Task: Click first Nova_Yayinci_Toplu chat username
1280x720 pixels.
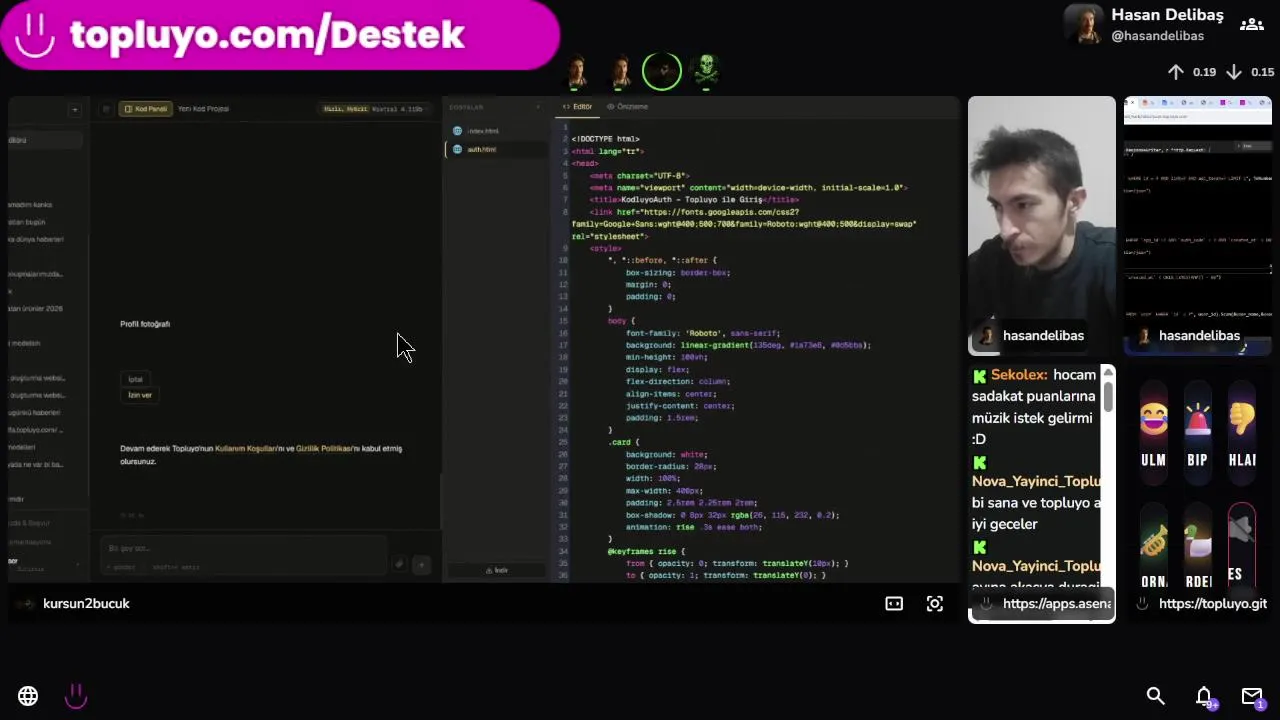Action: 1036,481
